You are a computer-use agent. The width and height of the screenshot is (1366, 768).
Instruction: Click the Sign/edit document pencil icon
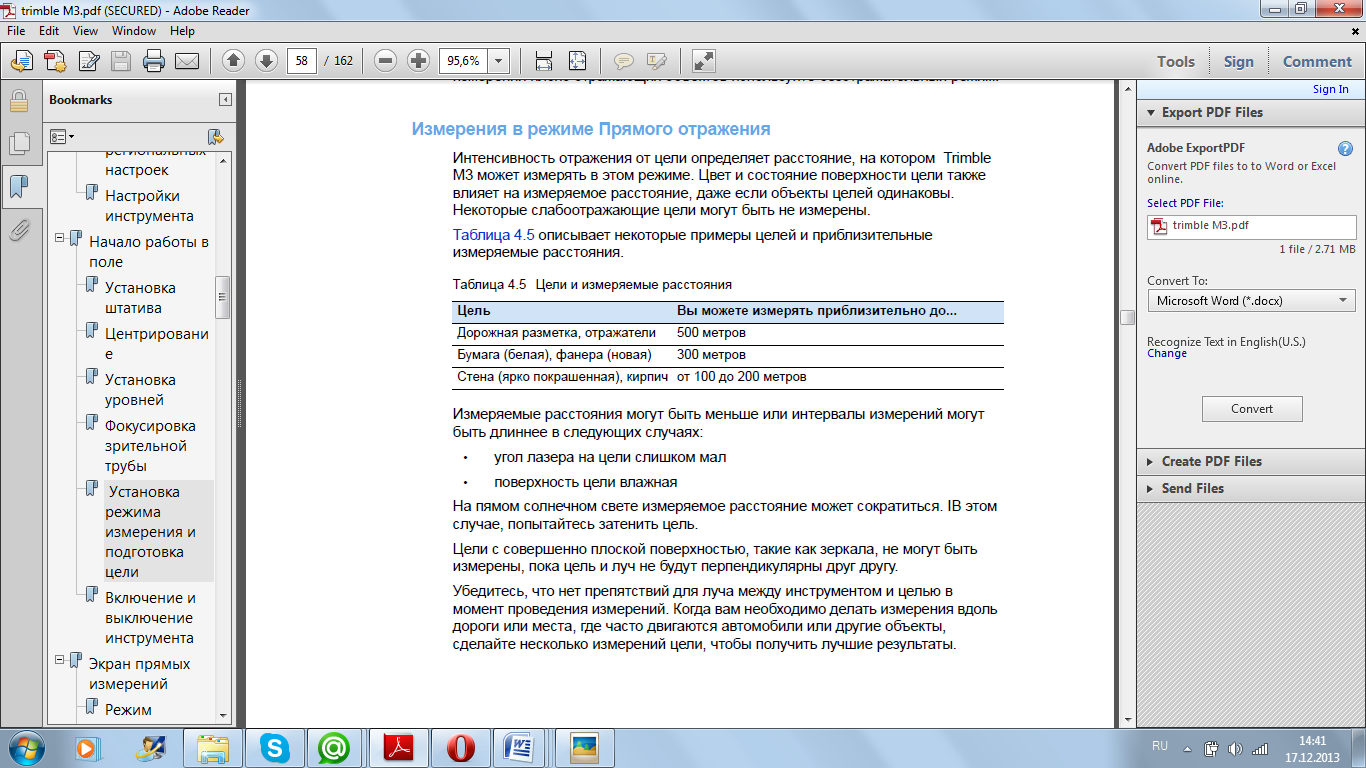[88, 61]
